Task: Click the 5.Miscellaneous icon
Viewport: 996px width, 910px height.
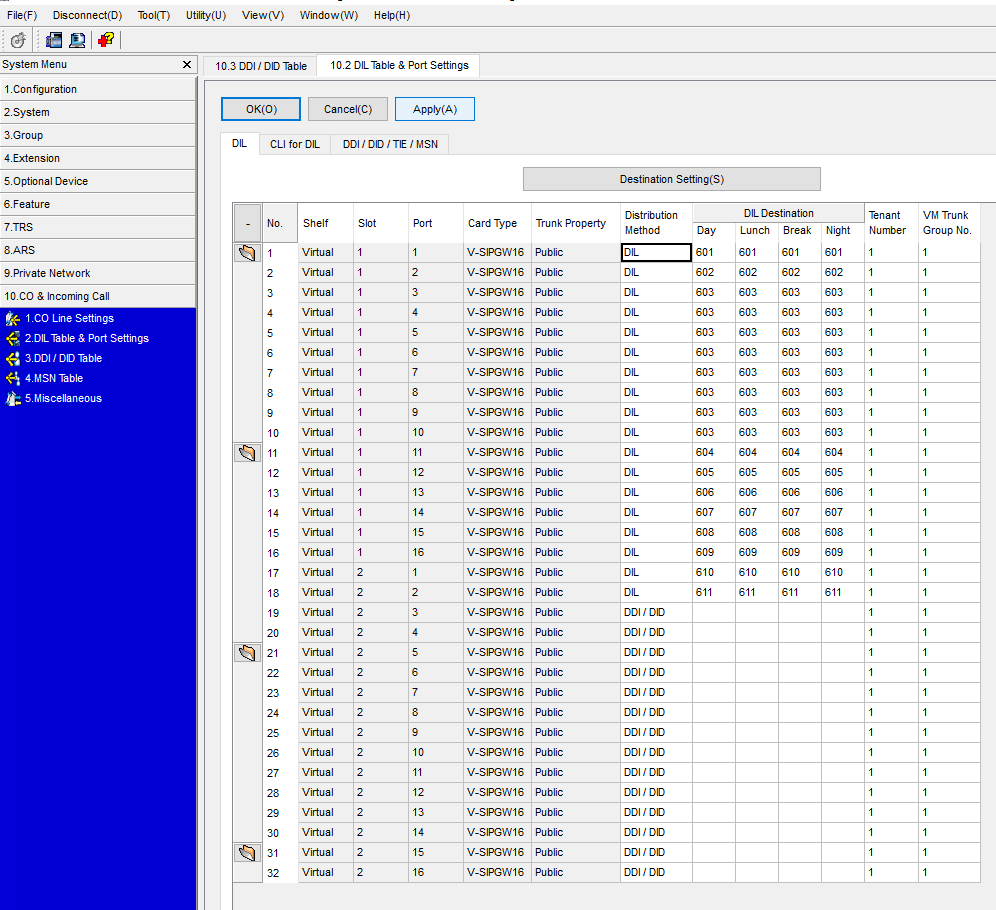Action: tap(13, 399)
